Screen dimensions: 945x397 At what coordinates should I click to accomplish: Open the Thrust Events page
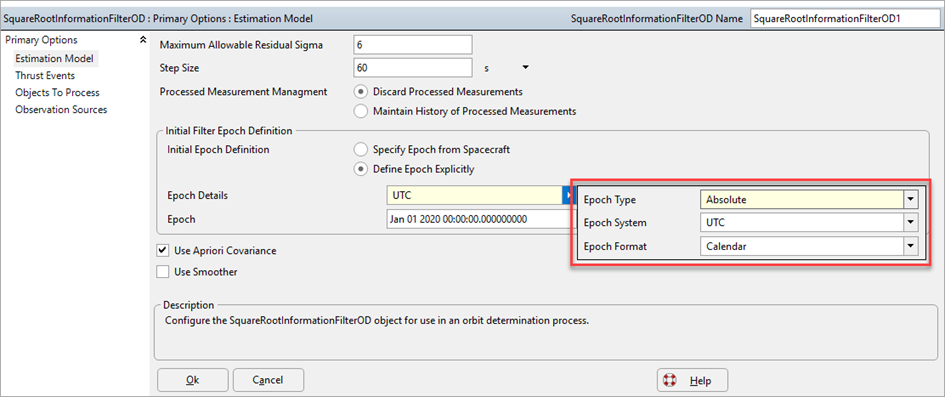tap(45, 75)
